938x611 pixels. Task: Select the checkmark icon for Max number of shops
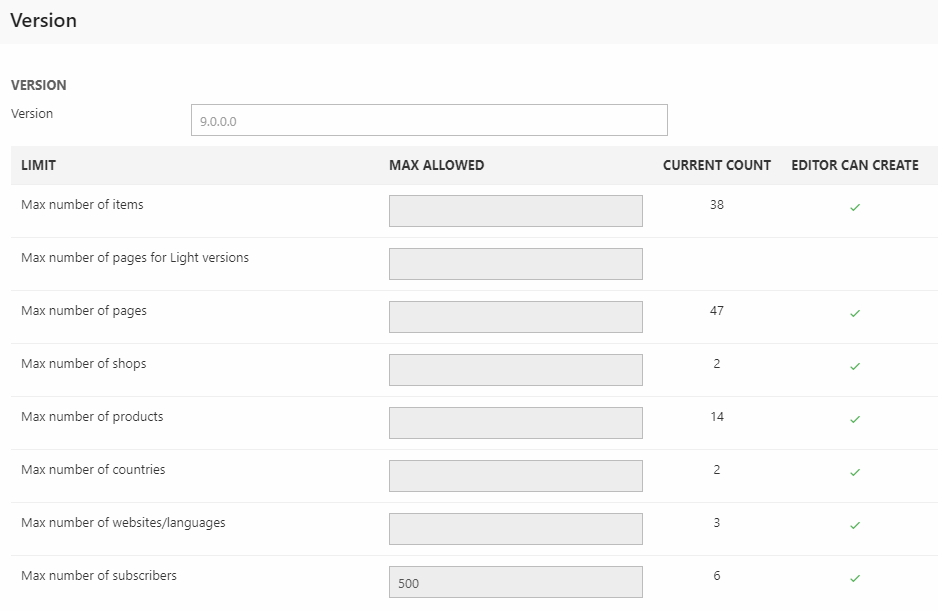(x=854, y=367)
